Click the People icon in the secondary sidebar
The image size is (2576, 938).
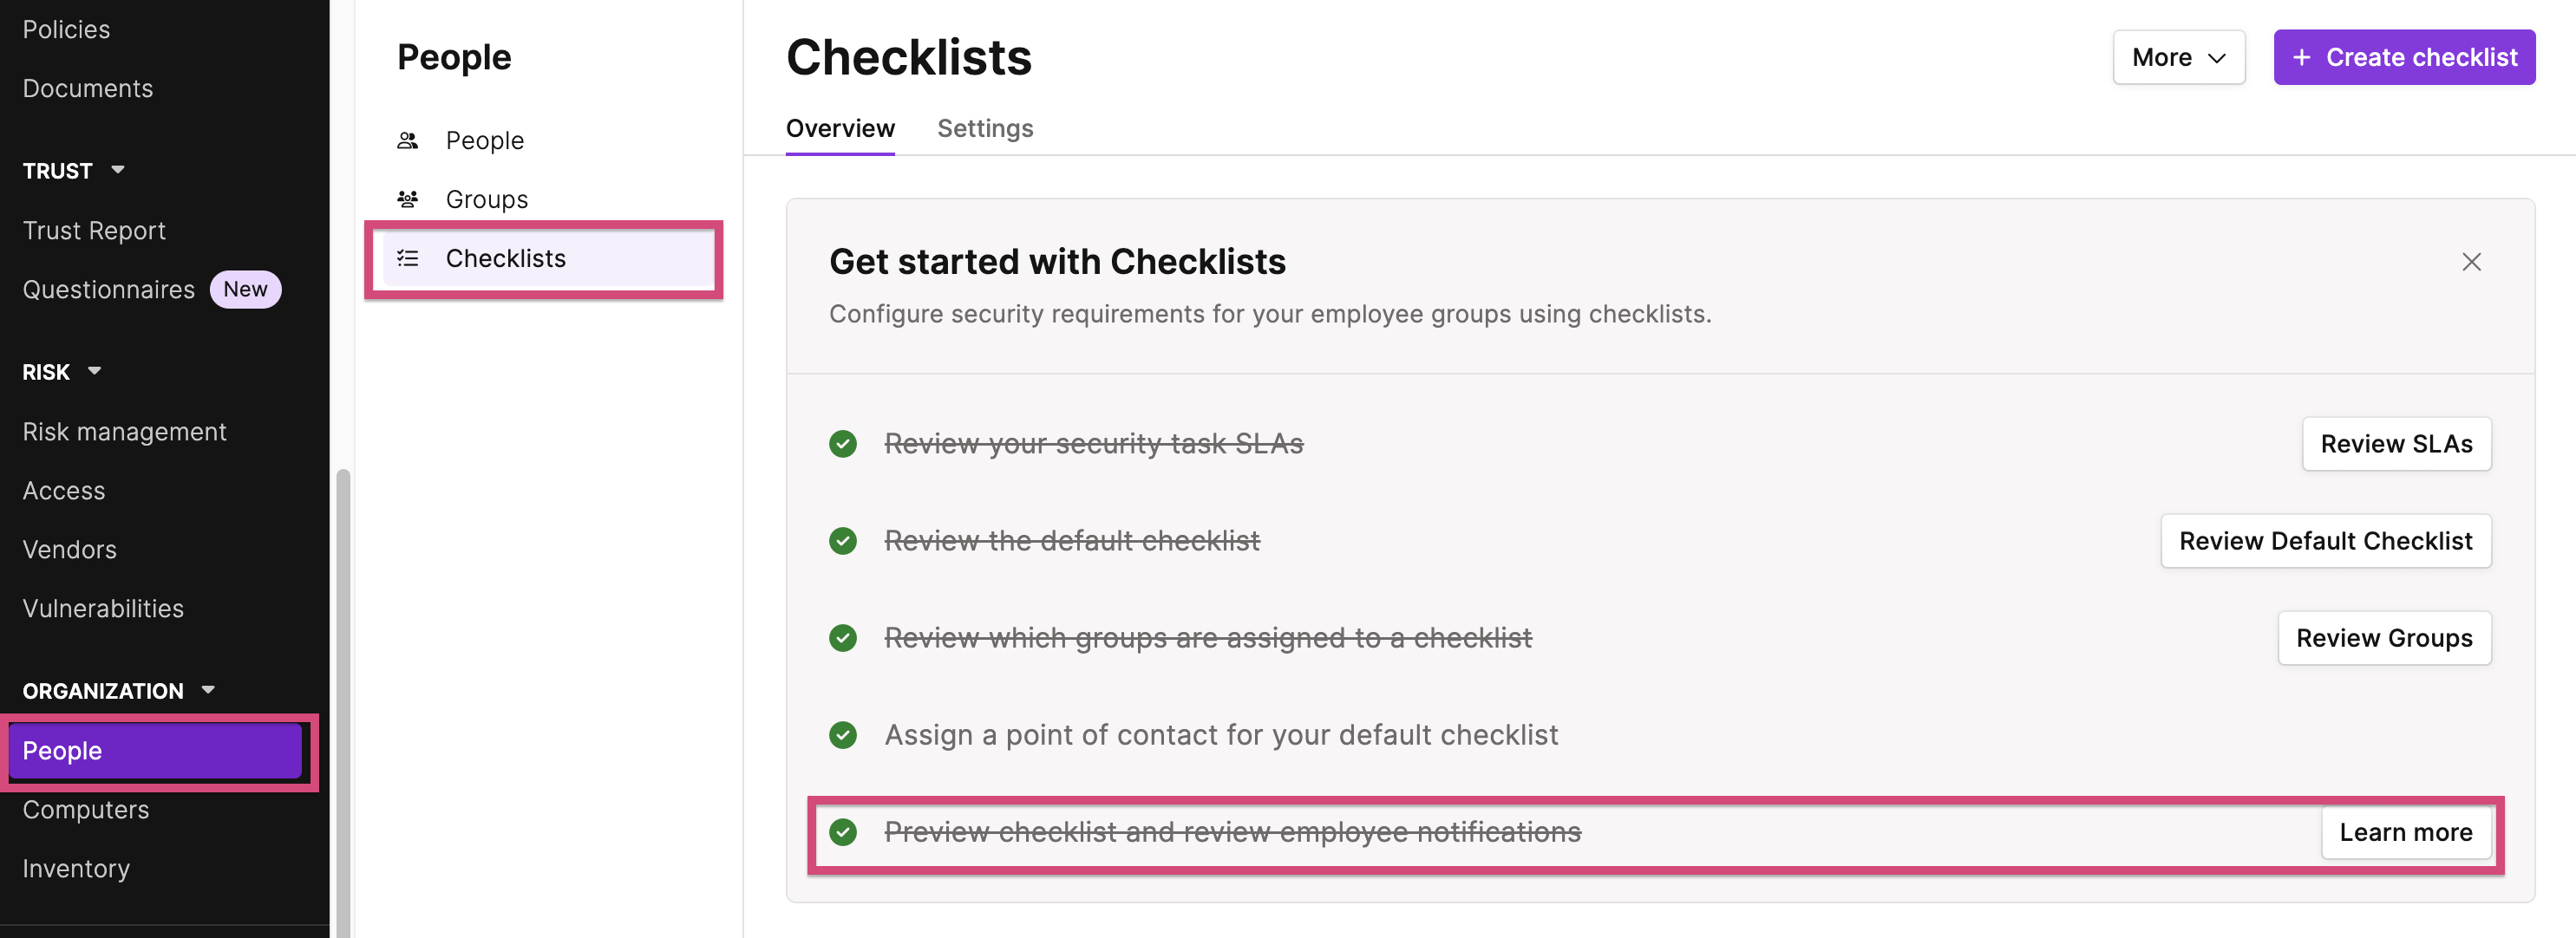pyautogui.click(x=407, y=140)
